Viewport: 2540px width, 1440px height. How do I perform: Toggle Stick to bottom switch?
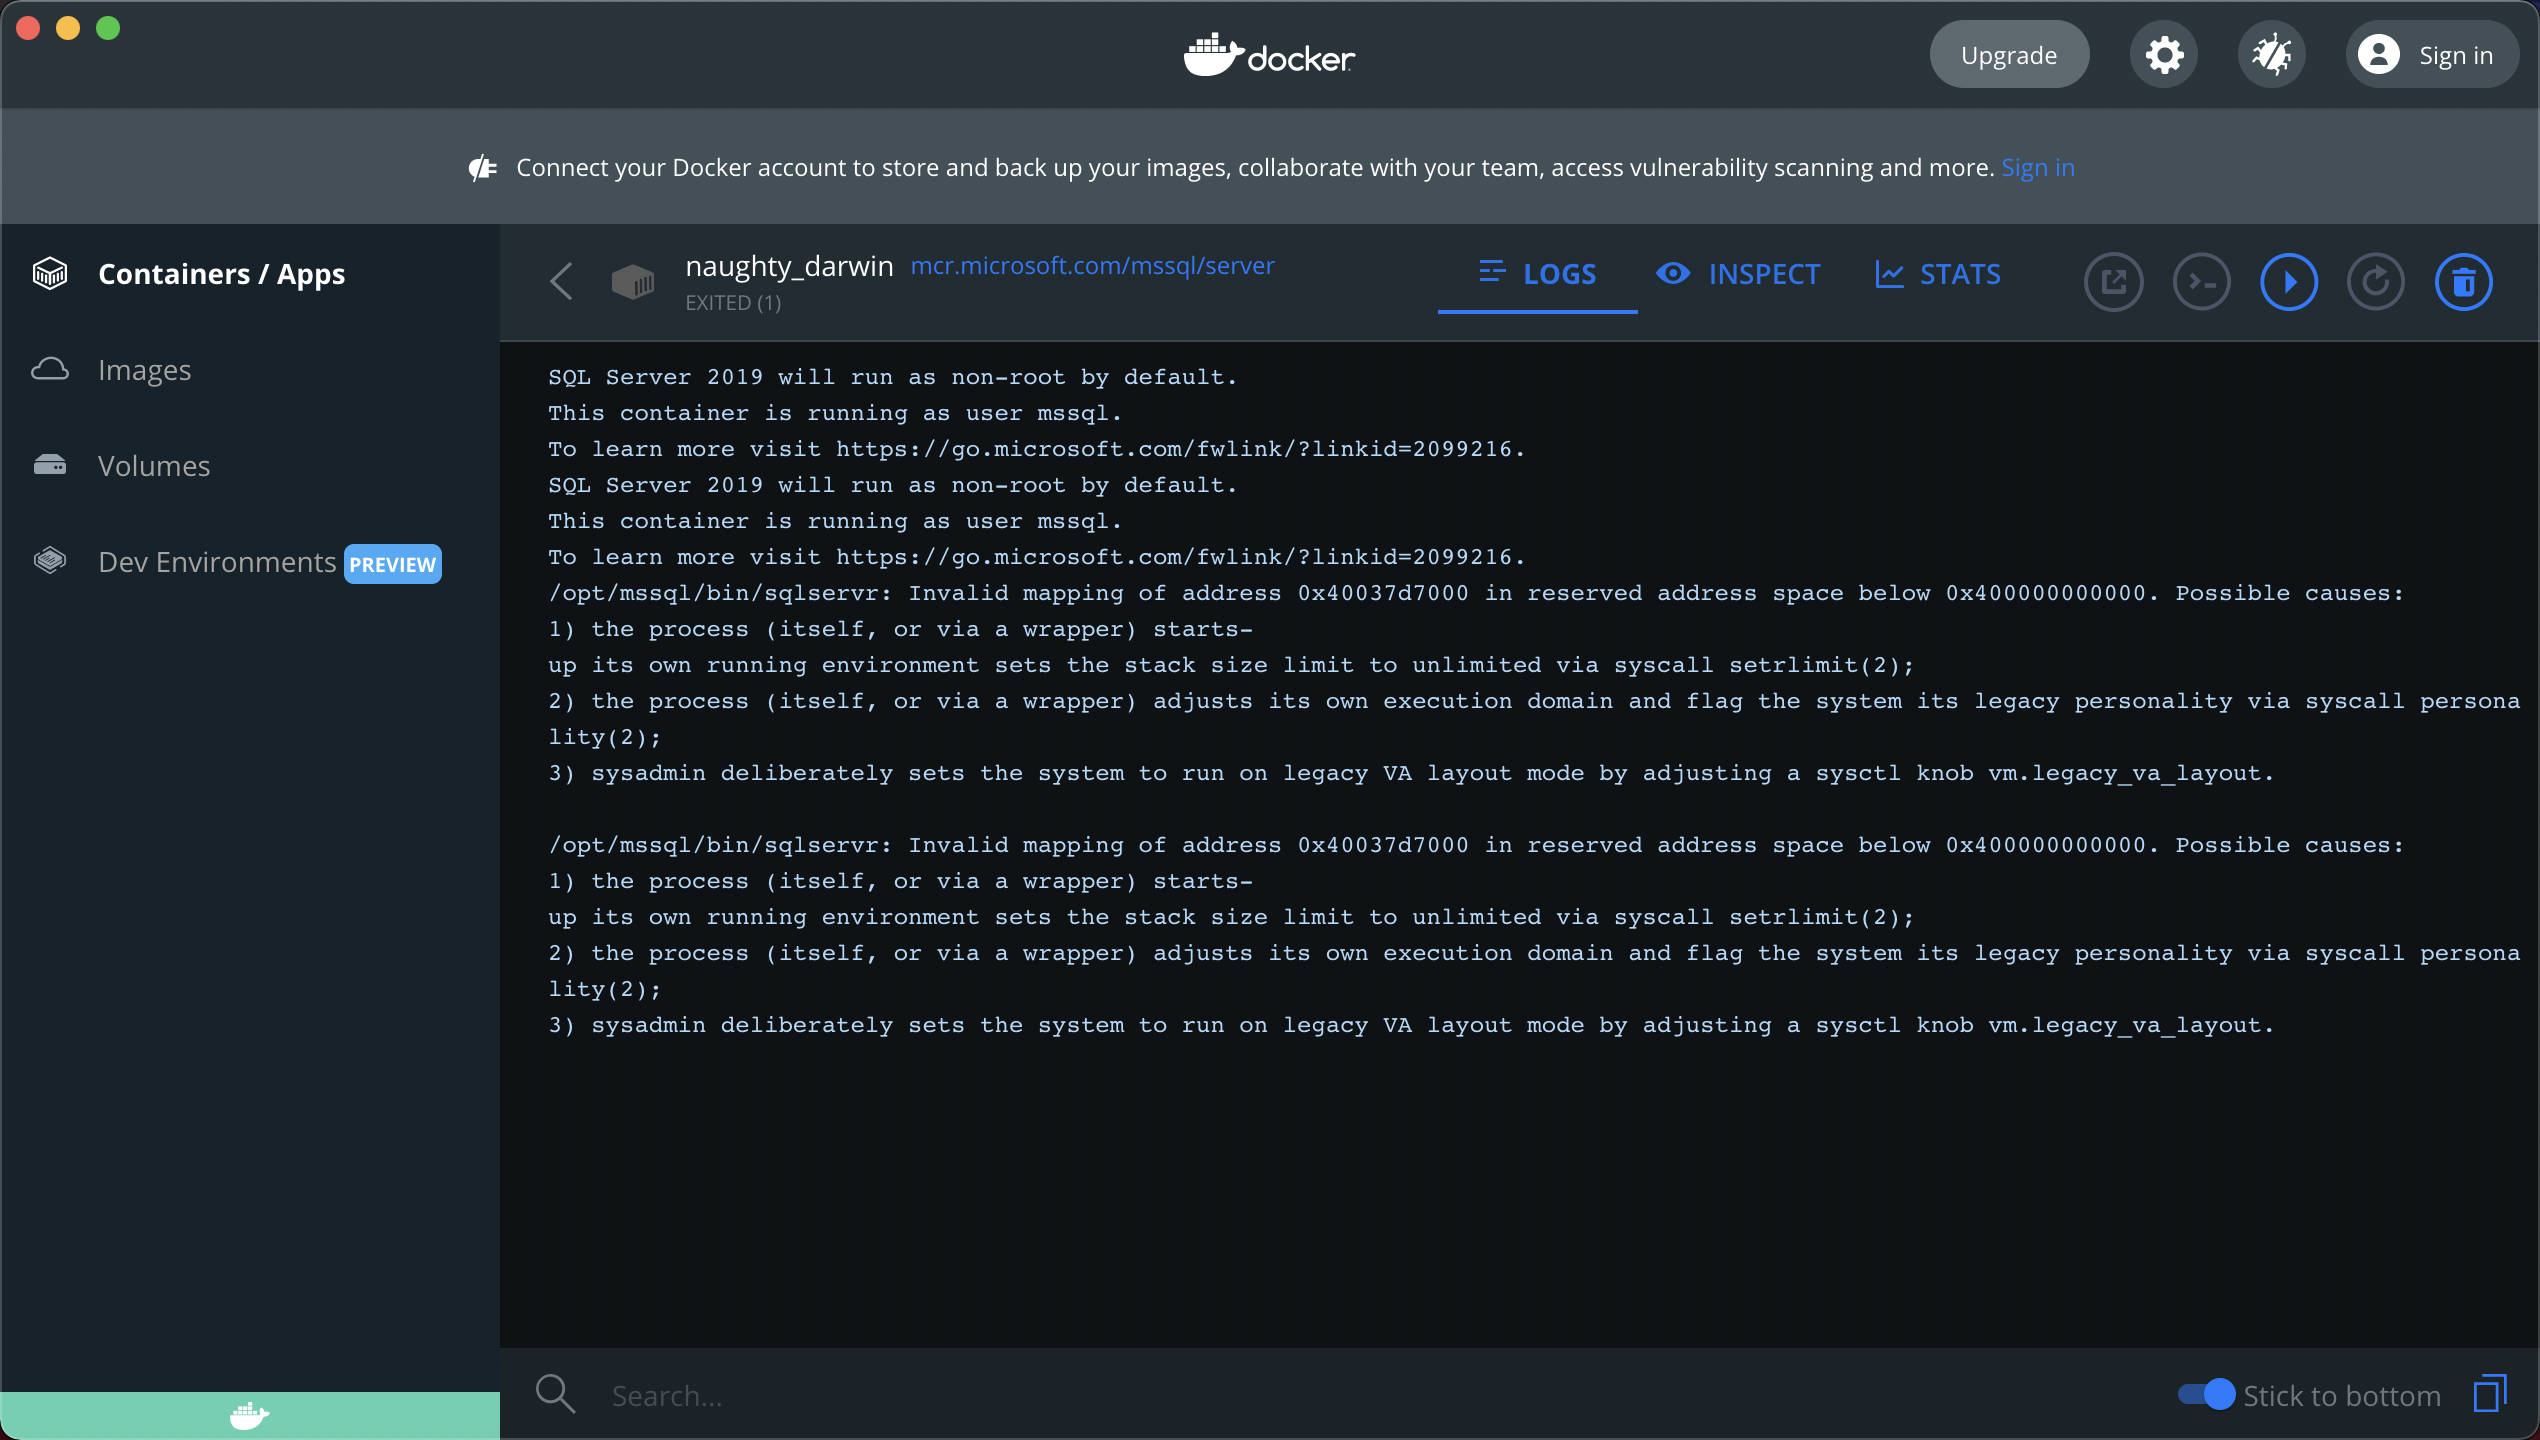(x=2207, y=1394)
